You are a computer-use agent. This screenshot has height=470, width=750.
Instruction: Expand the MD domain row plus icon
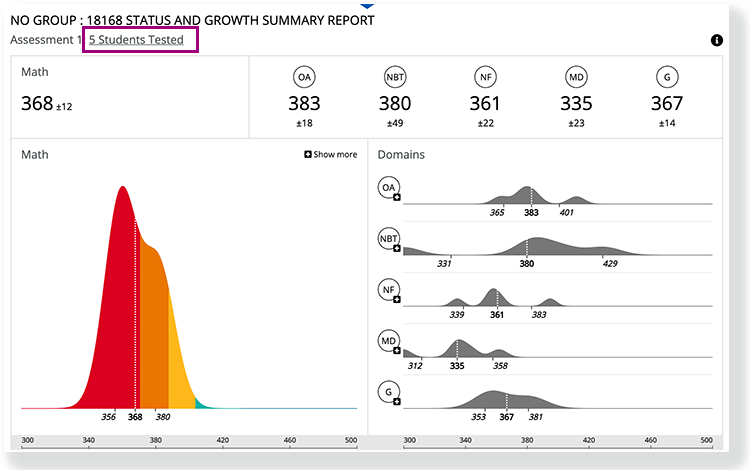[397, 351]
